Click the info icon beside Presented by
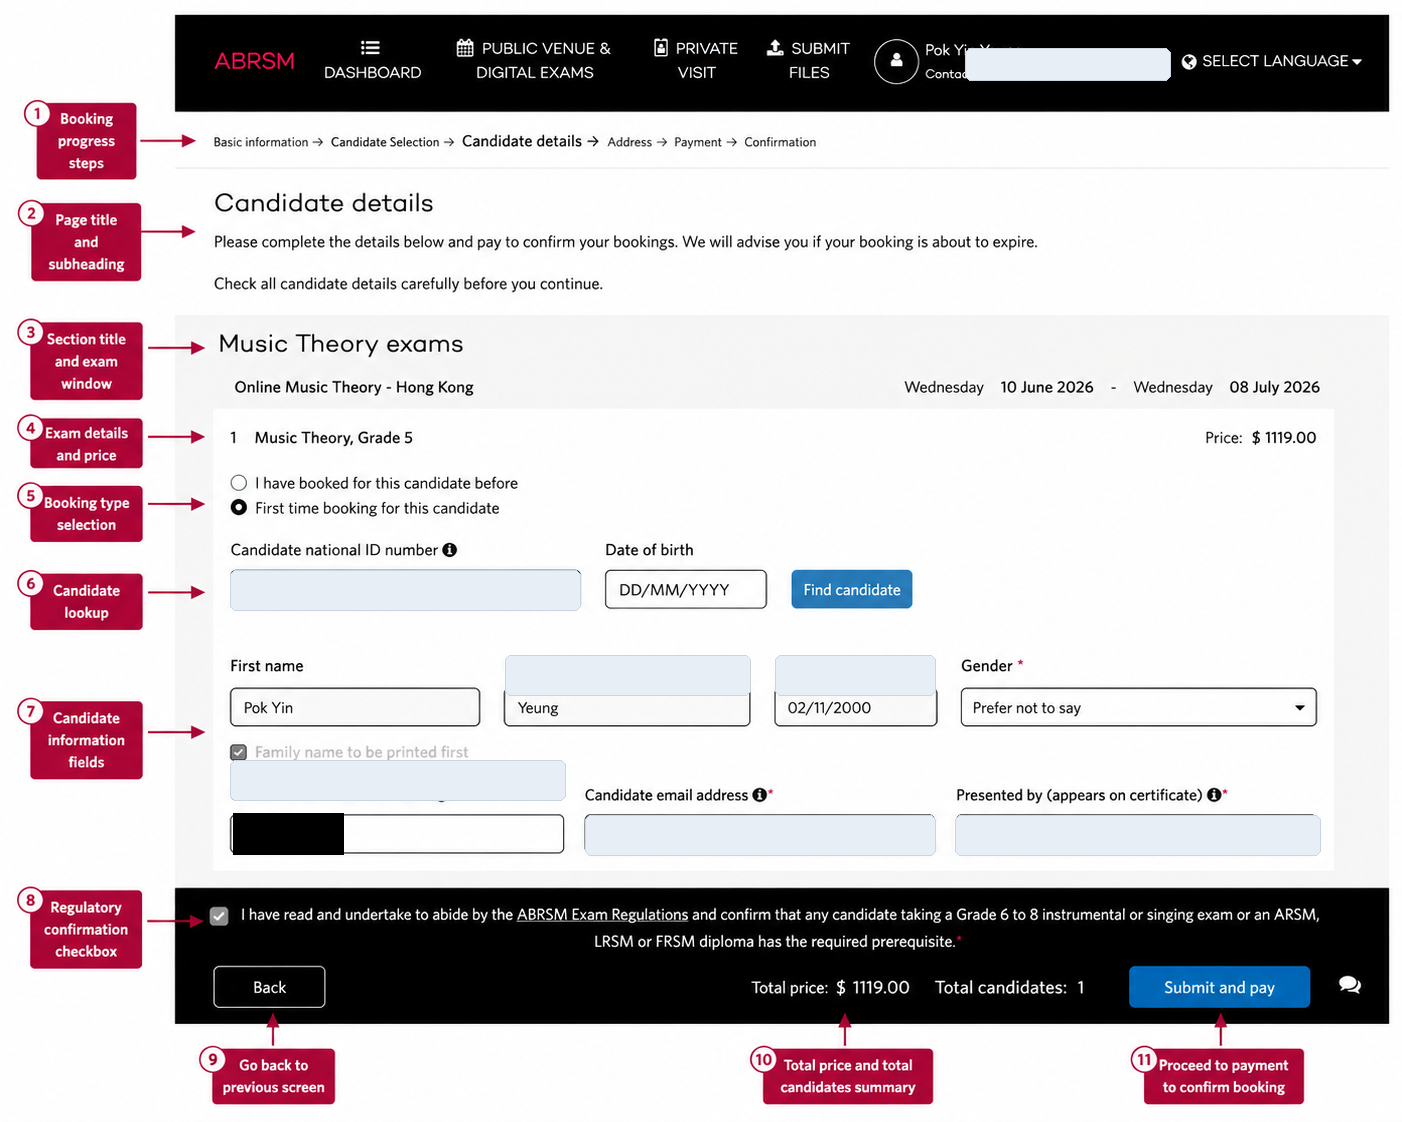The width and height of the screenshot is (1402, 1122). coord(1214,795)
